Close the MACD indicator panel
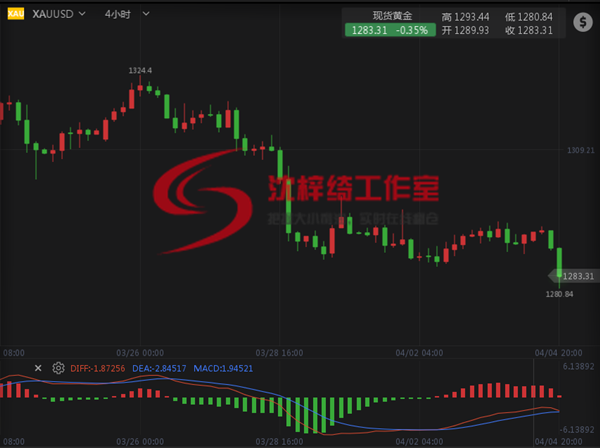Image resolution: width=600 pixels, height=448 pixels. (x=39, y=368)
